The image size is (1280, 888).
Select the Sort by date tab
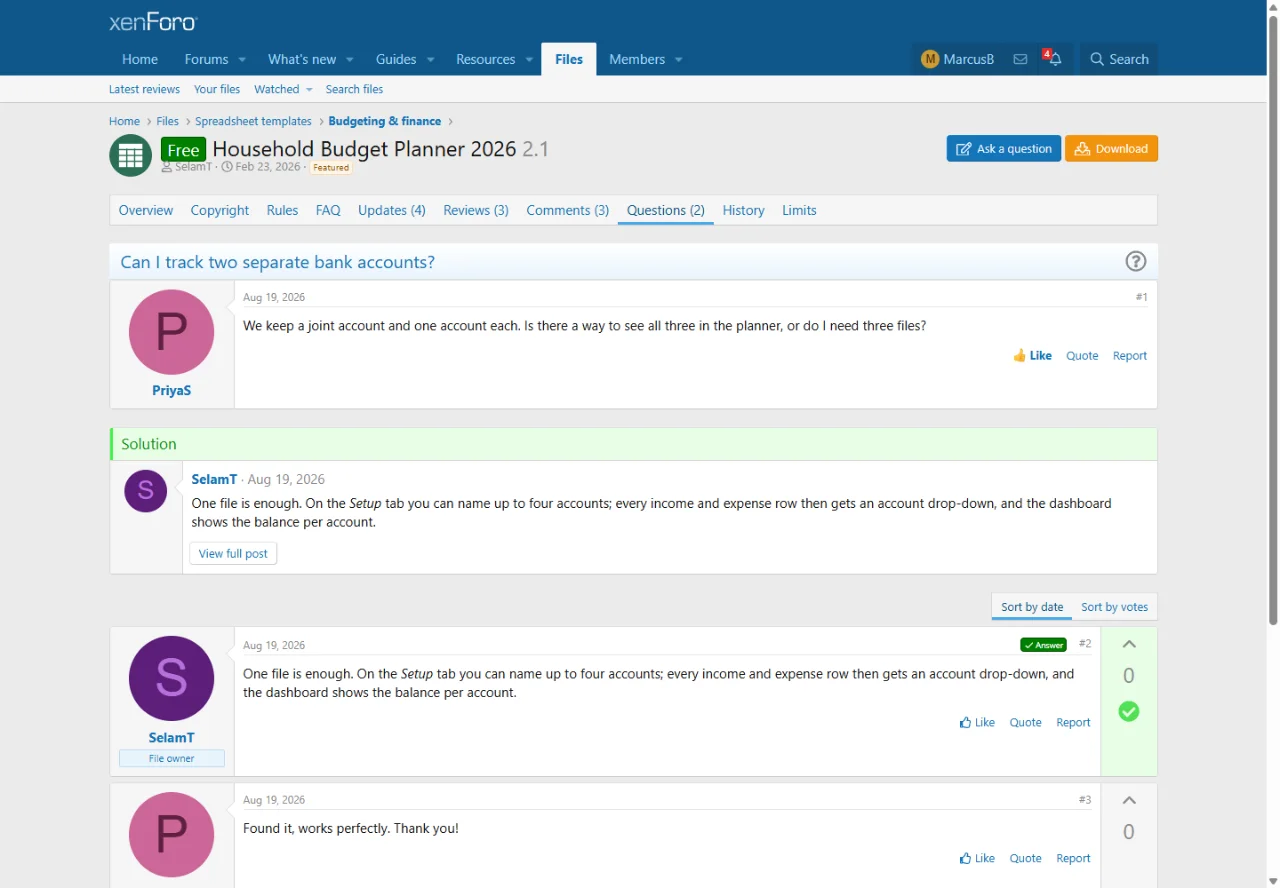[x=1032, y=607]
